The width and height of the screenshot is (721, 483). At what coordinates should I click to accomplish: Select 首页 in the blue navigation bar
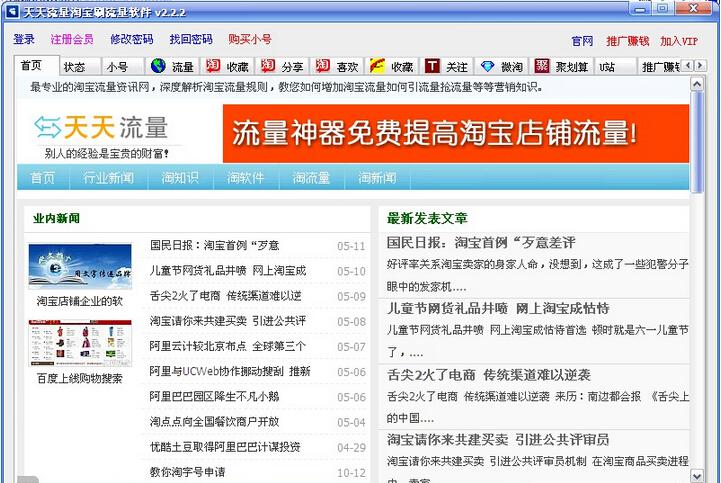coord(42,178)
